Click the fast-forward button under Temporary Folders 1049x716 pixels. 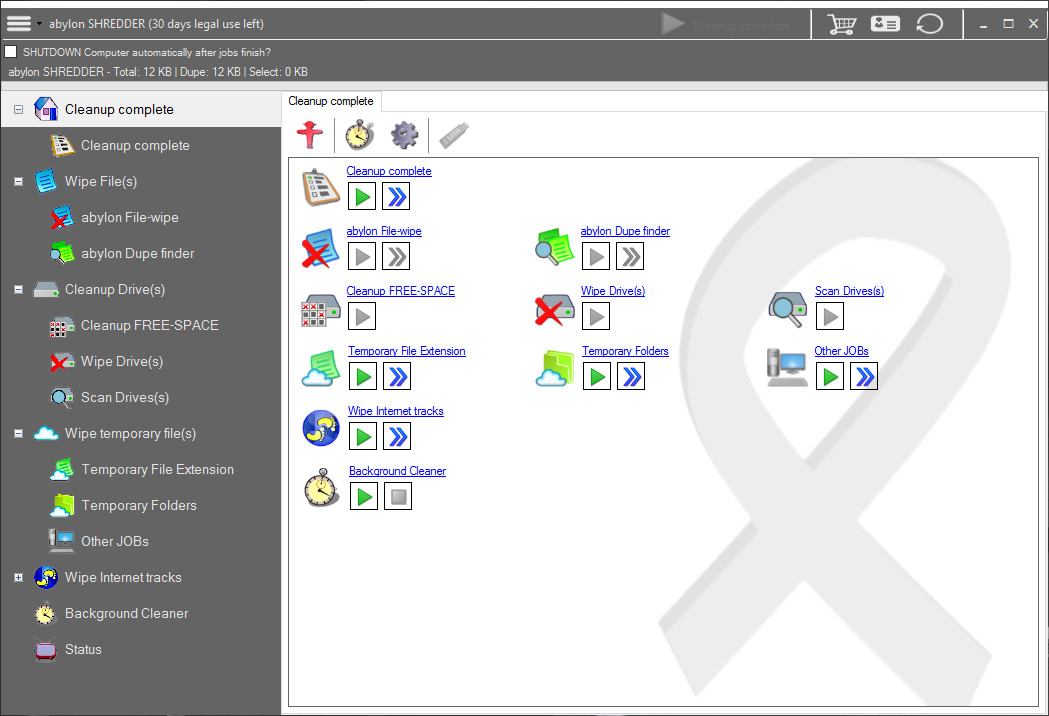coord(631,376)
